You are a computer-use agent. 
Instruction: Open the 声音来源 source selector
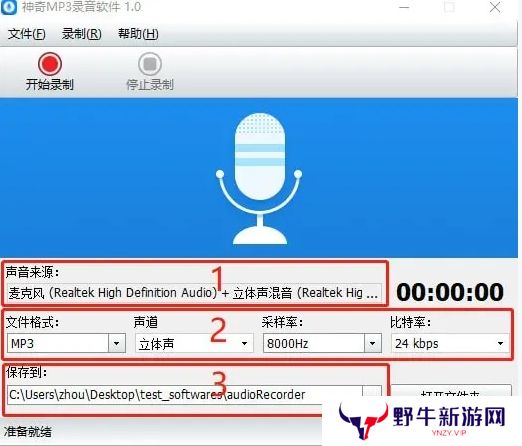tap(194, 293)
